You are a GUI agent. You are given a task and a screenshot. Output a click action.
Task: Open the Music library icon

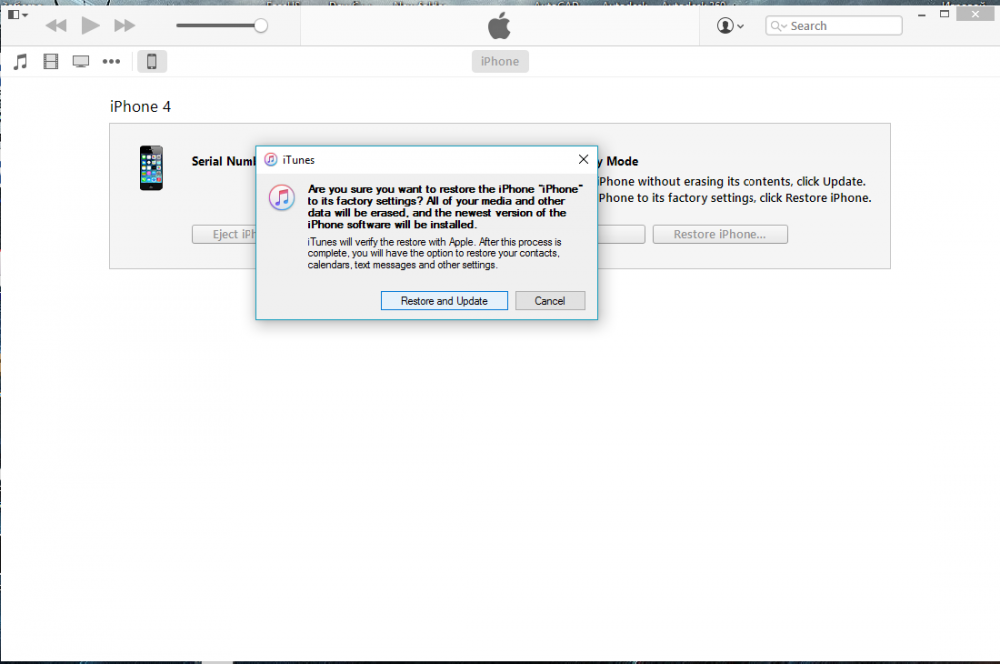(x=20, y=62)
